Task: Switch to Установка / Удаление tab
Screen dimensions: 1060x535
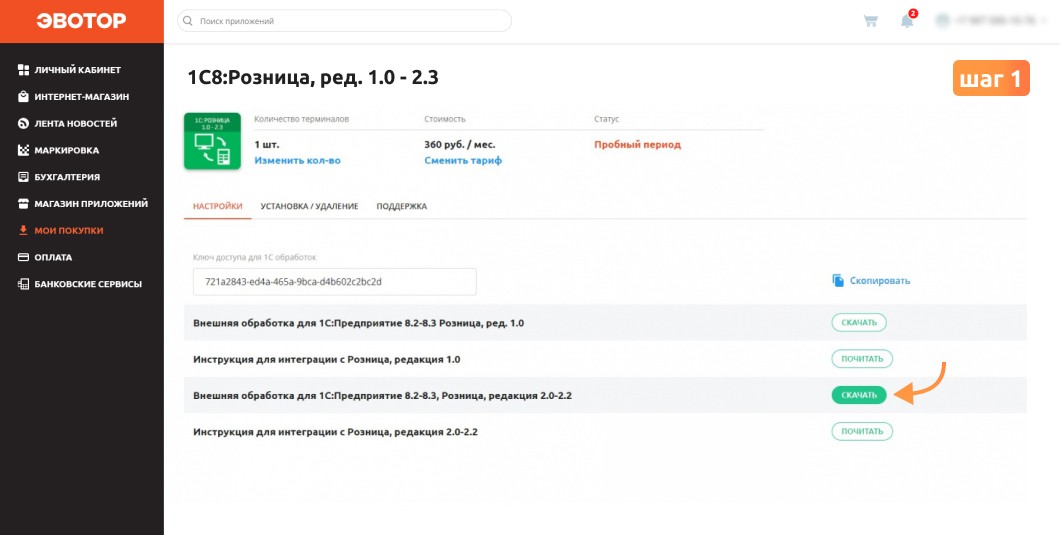Action: (x=310, y=206)
